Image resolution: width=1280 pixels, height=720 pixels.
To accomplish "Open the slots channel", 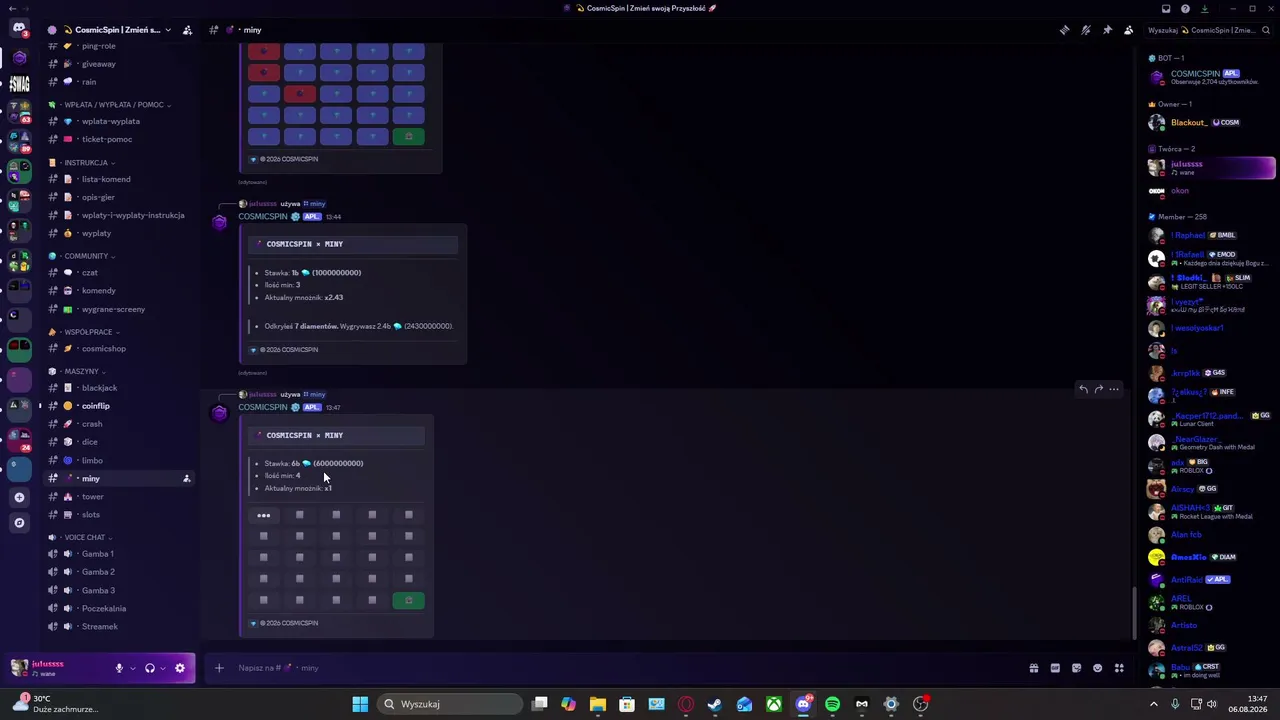I will point(120,515).
